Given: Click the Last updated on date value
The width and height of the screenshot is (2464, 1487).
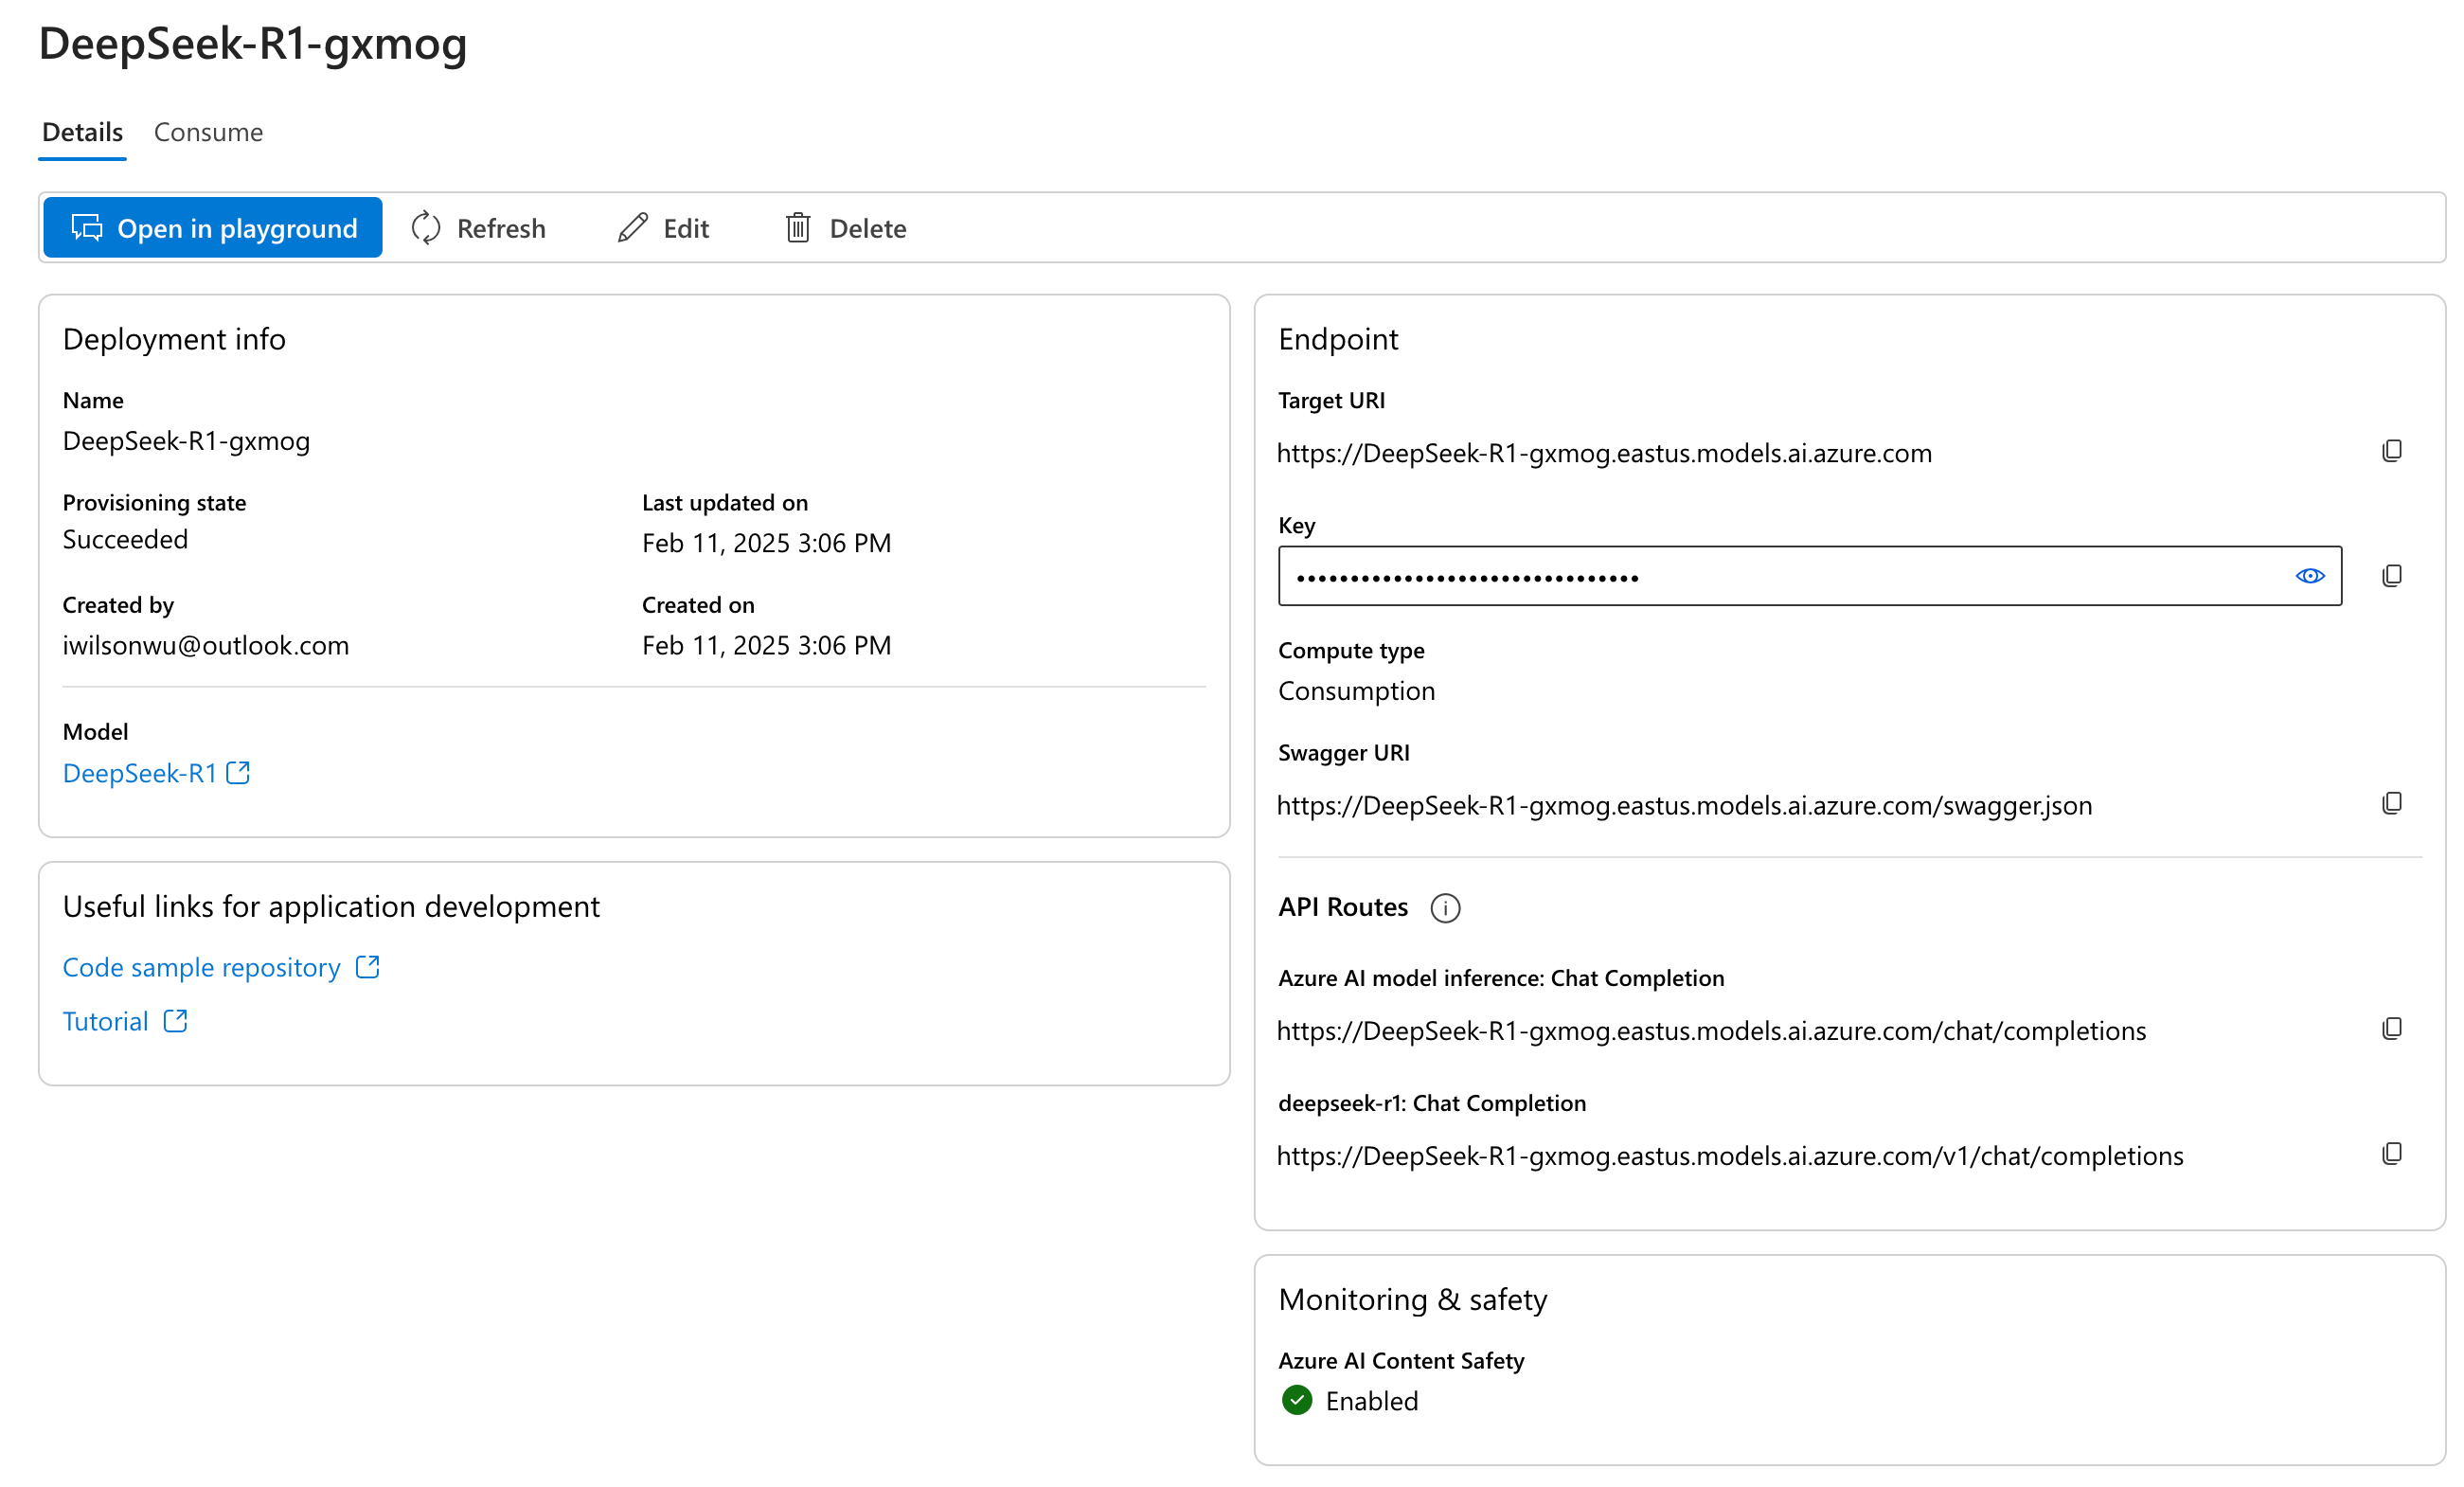Looking at the screenshot, I should click(x=766, y=543).
